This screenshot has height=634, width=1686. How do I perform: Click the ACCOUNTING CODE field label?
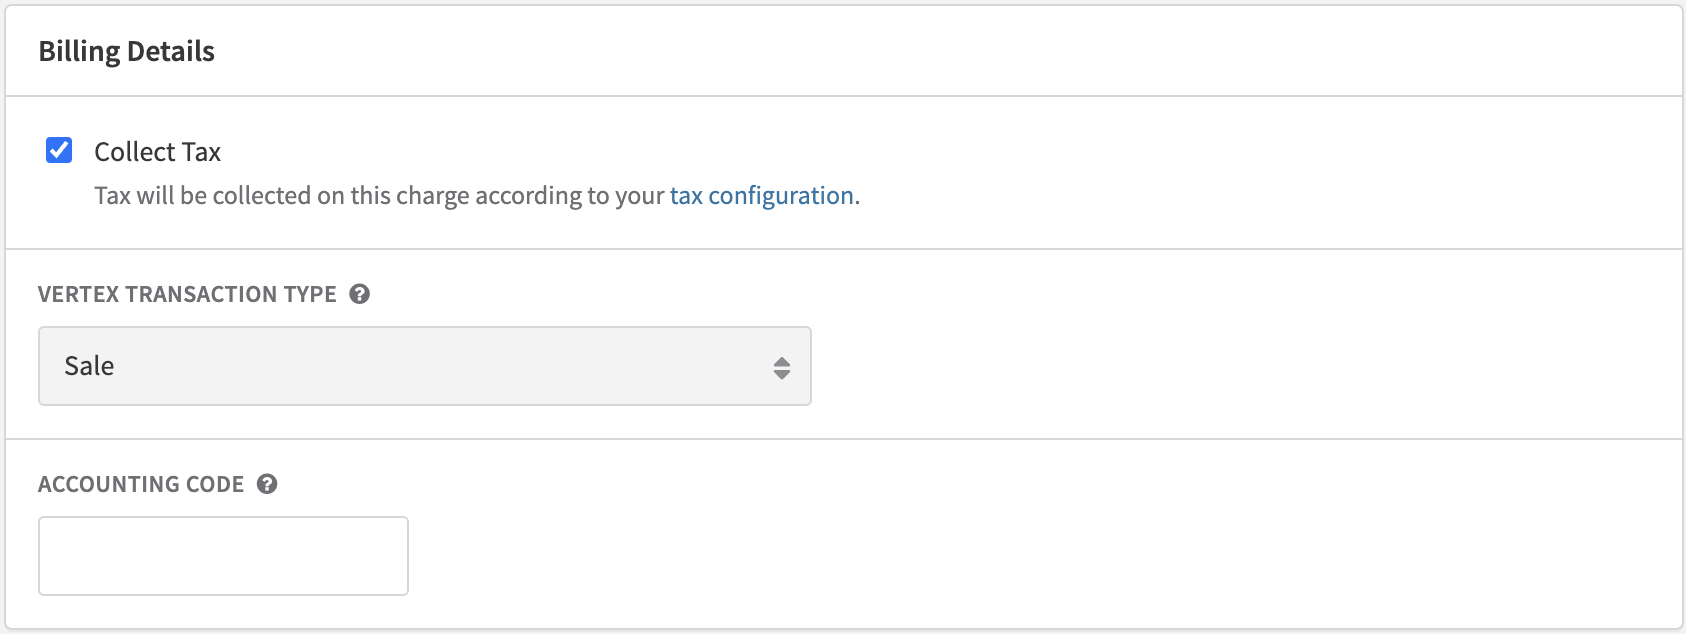(x=141, y=484)
